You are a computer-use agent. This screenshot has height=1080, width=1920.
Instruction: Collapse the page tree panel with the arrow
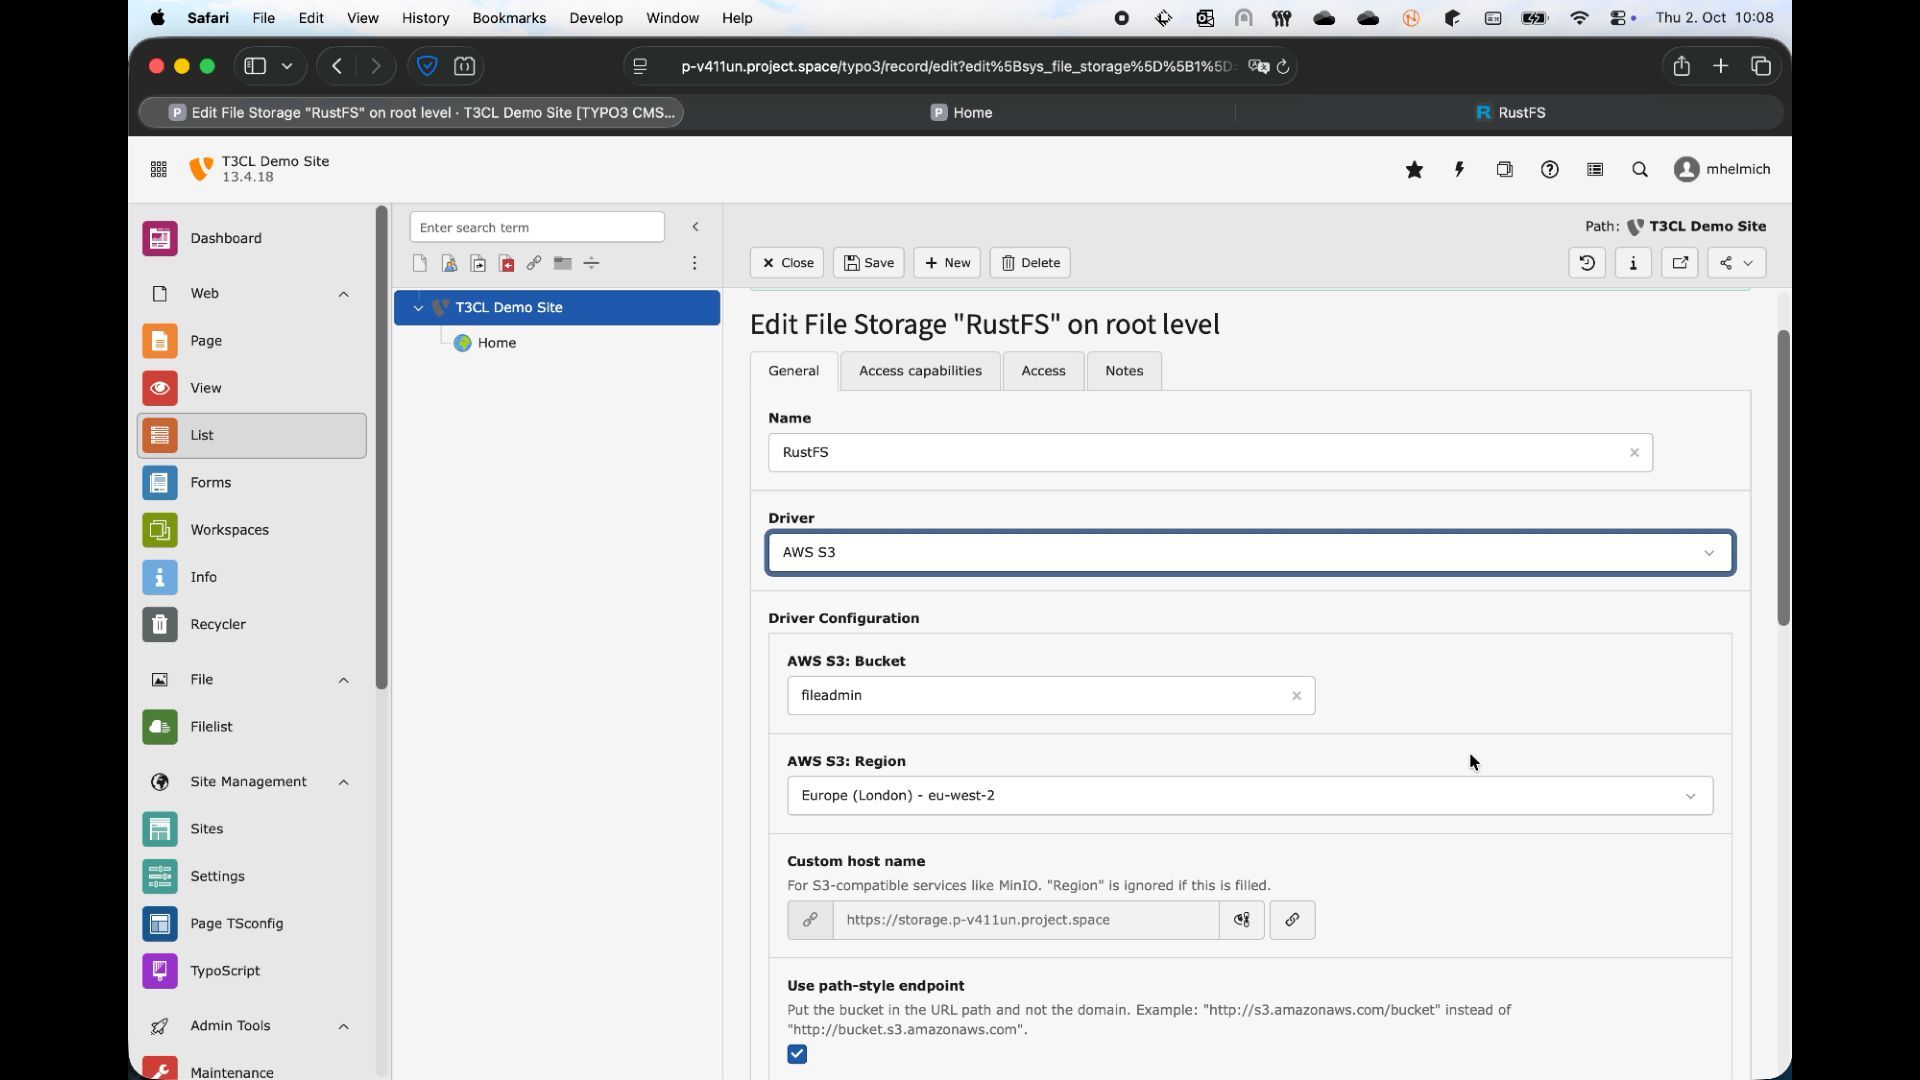point(695,227)
